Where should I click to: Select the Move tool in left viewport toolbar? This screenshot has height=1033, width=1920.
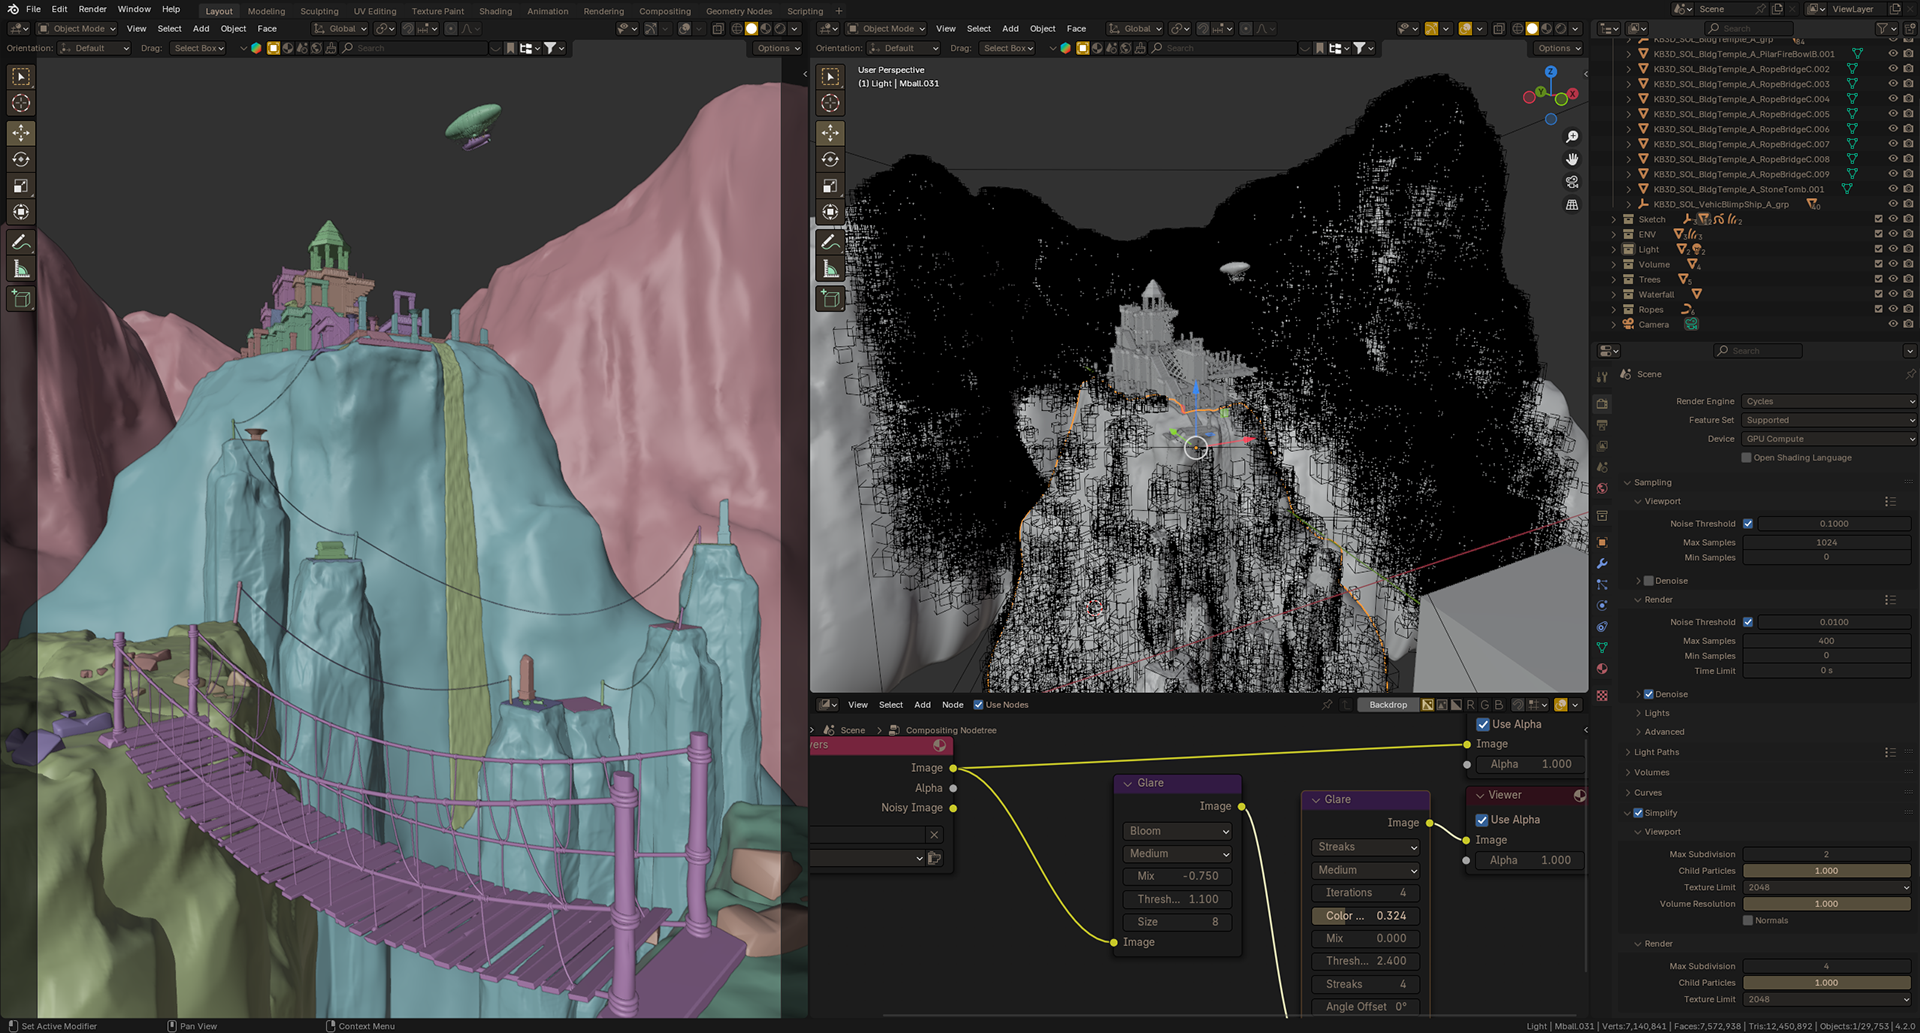pos(21,133)
